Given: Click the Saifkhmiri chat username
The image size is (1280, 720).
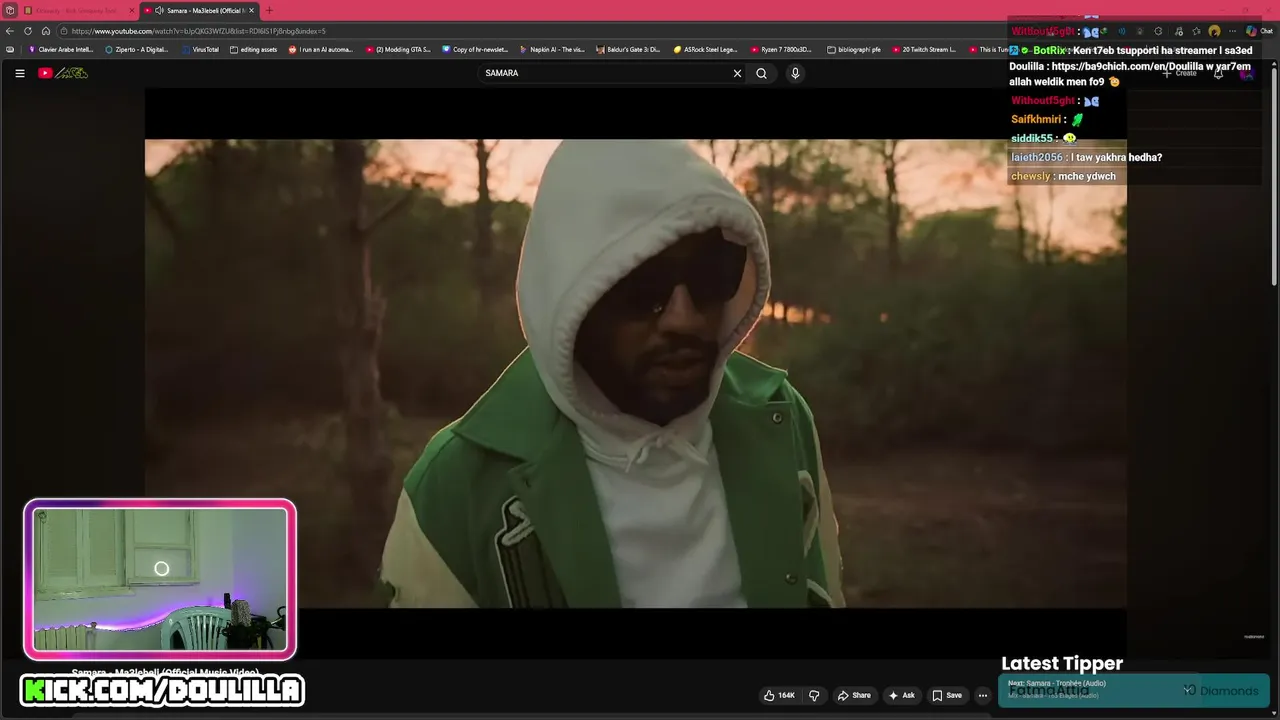Looking at the screenshot, I should point(1036,119).
